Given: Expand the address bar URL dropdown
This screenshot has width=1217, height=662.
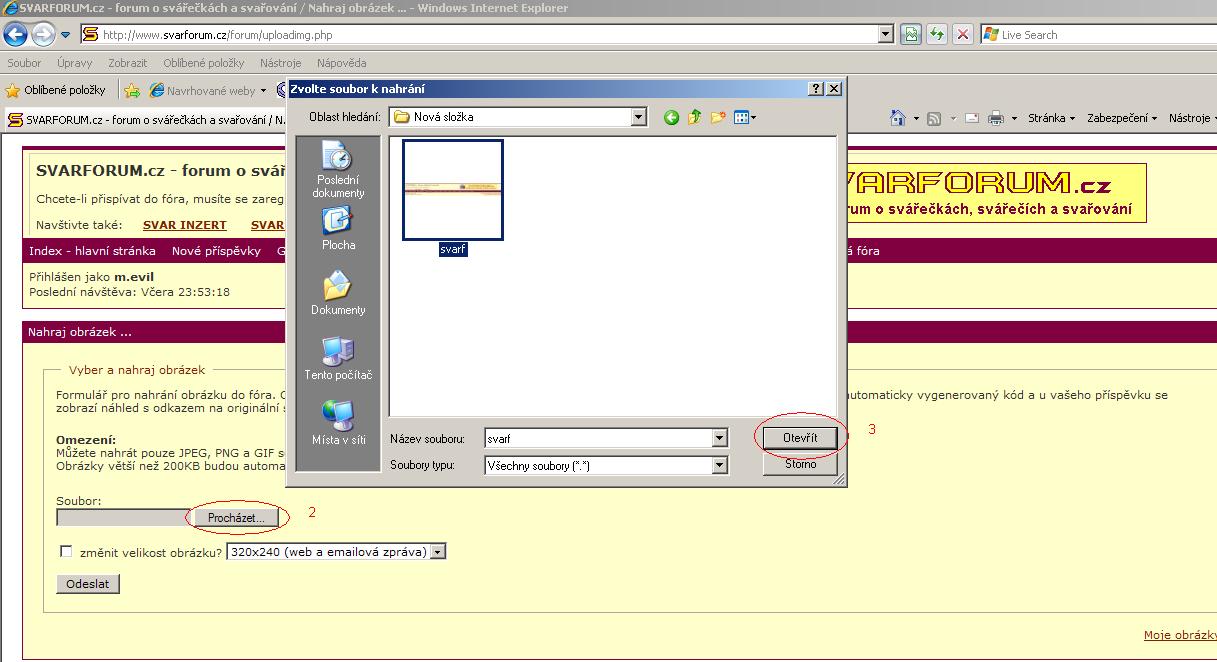Looking at the screenshot, I should (885, 34).
